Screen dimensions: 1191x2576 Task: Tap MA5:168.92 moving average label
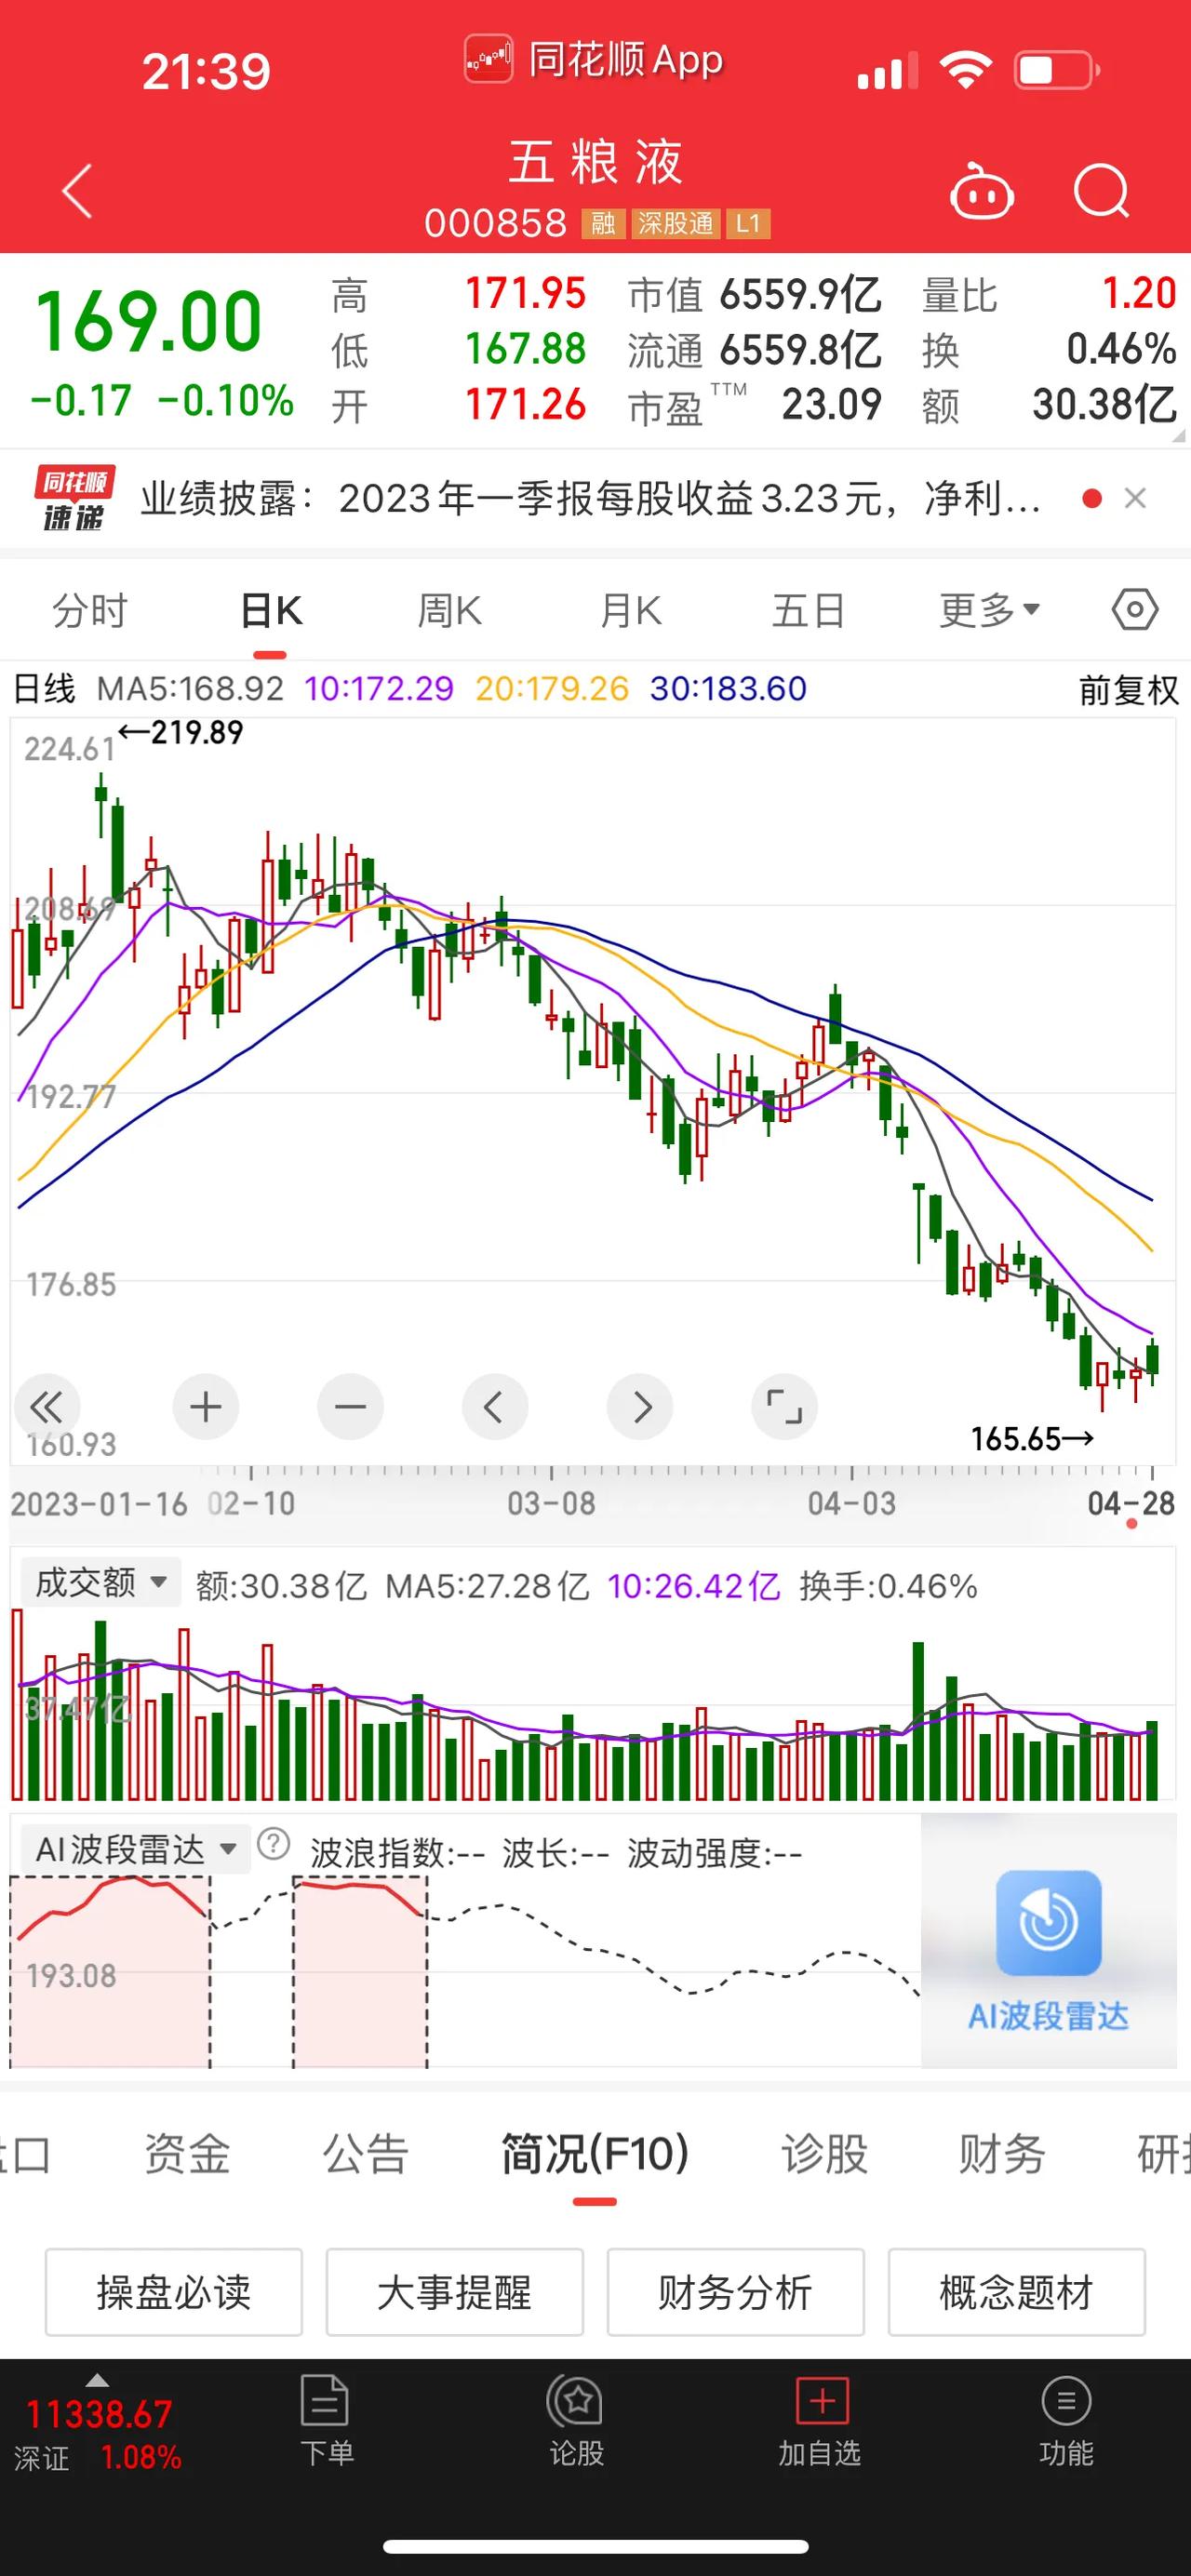190,689
